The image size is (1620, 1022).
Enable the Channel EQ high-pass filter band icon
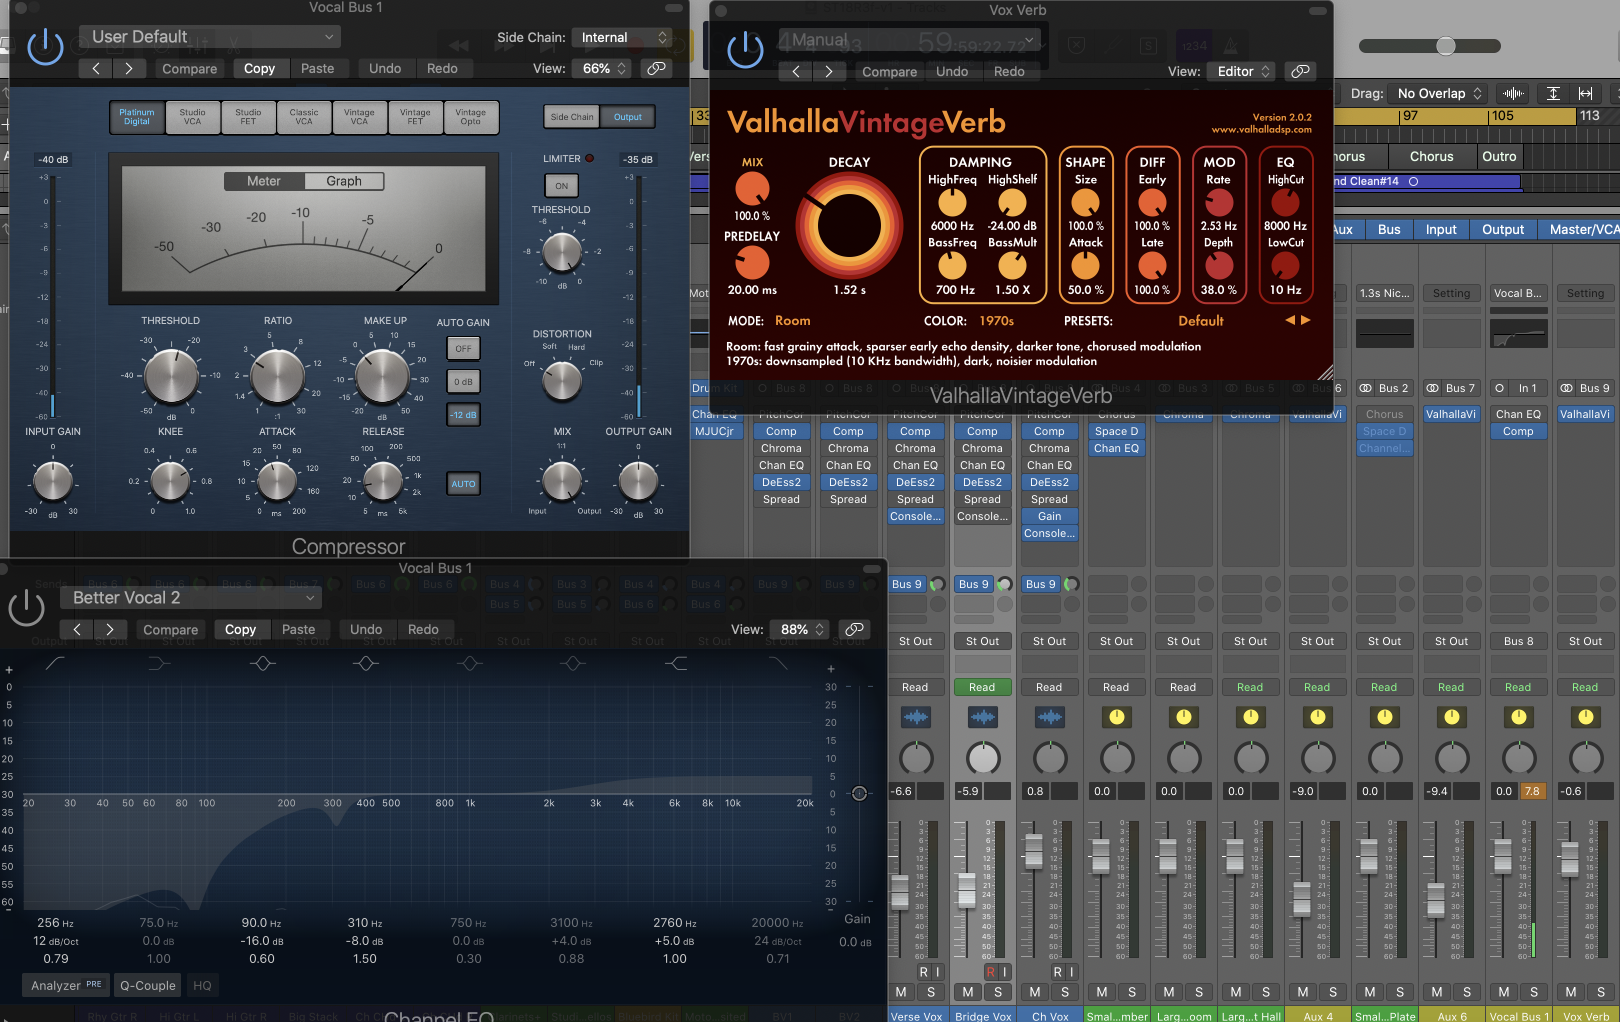(55, 663)
